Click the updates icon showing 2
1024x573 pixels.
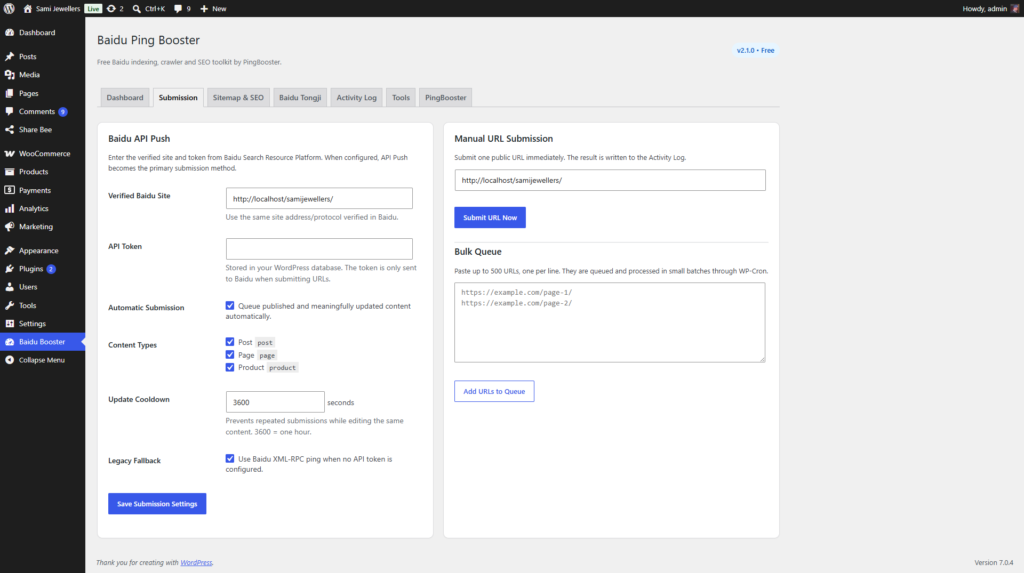(111, 8)
